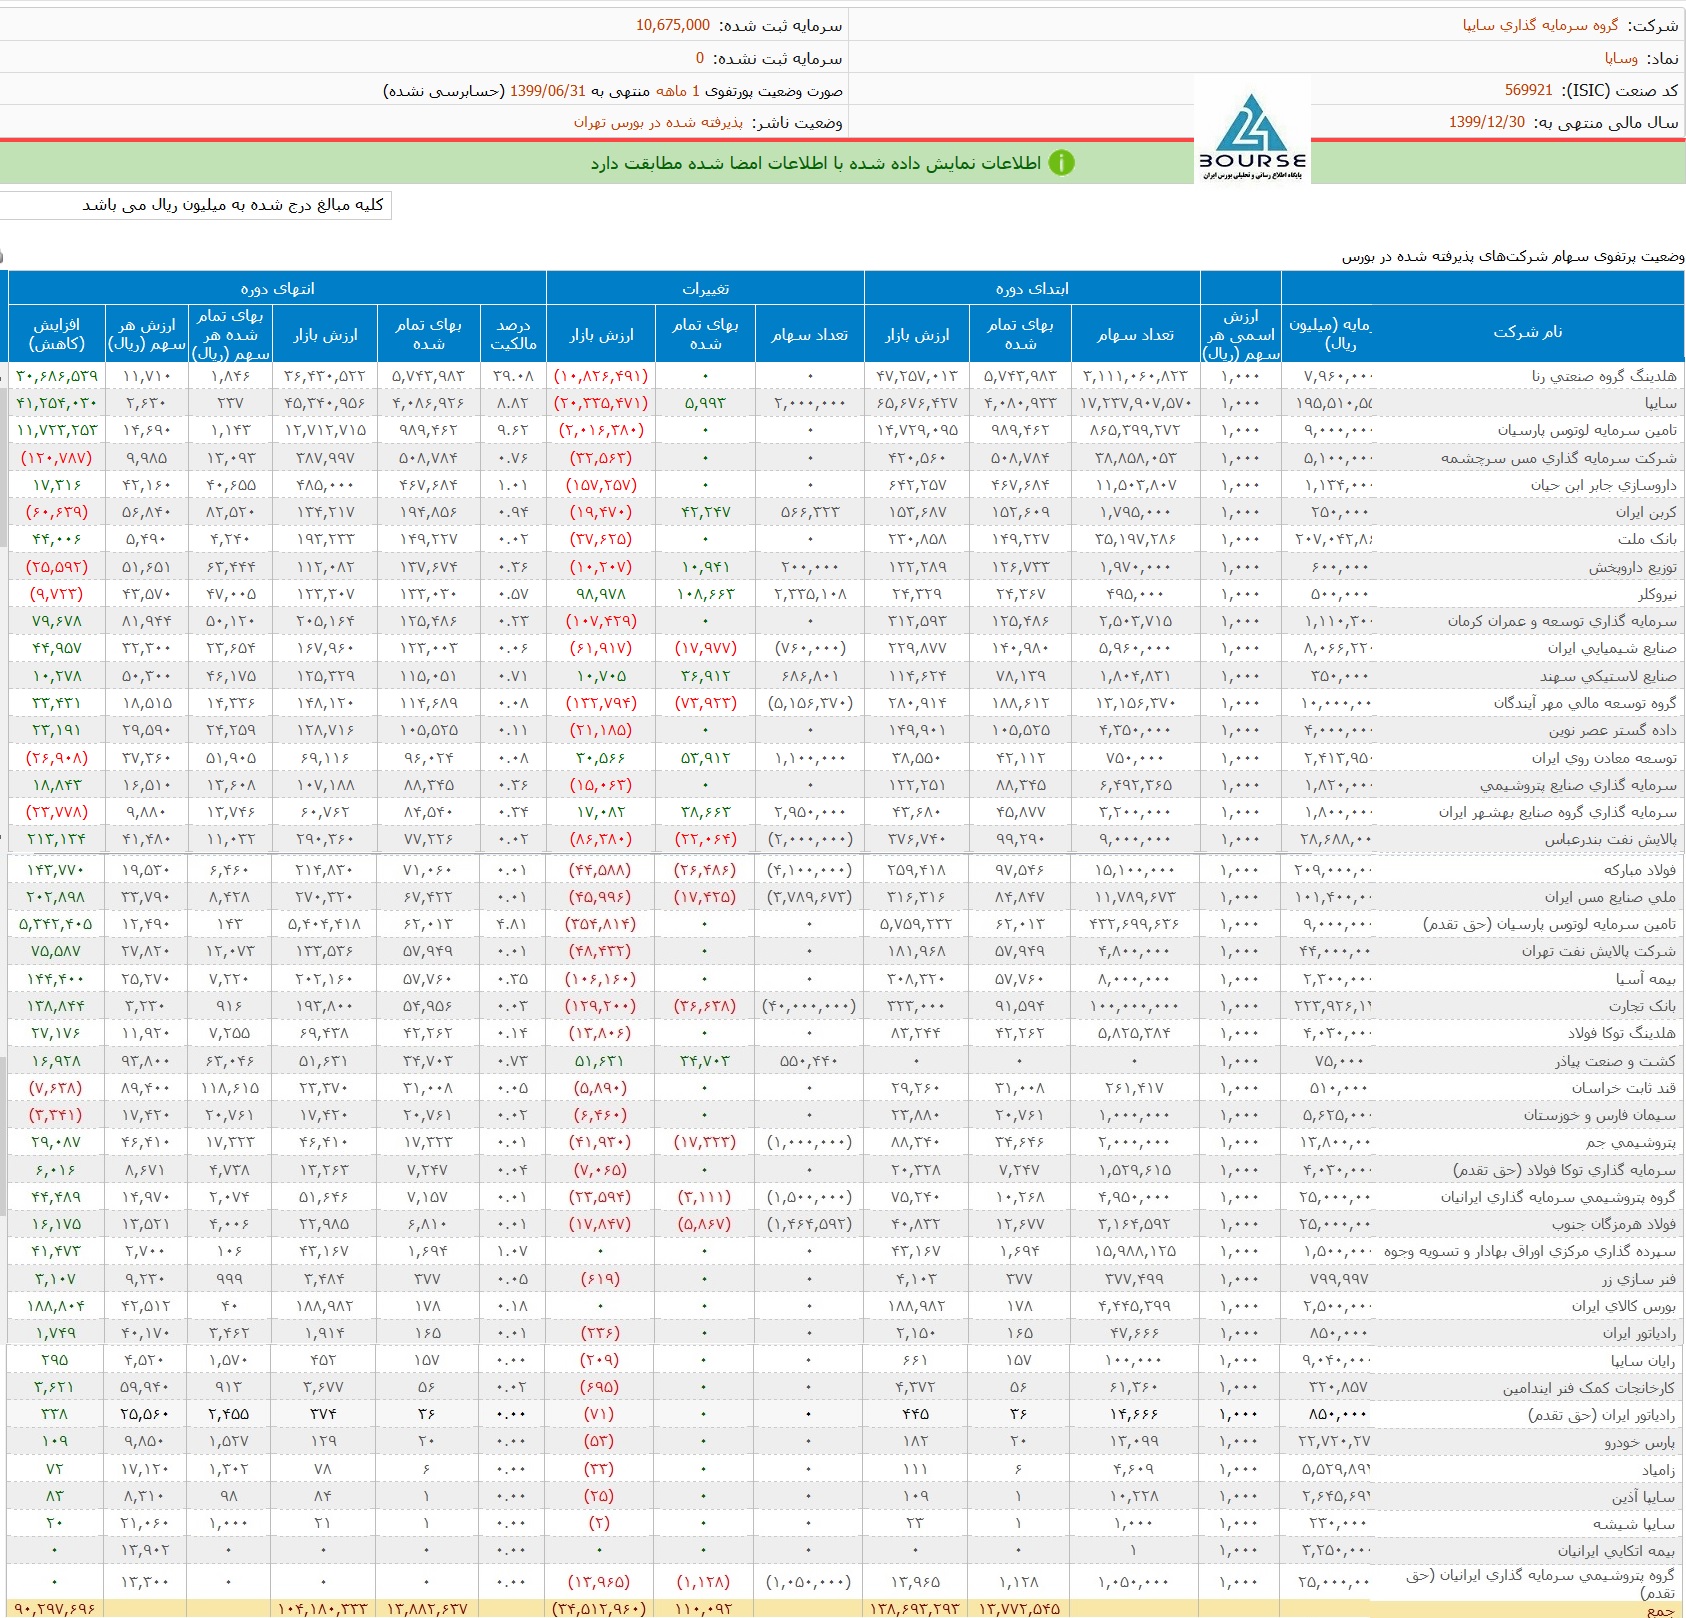Viewport: 1686px width, 1618px height.
Task: Select row فولاد مبارکه
Action: click(846, 870)
